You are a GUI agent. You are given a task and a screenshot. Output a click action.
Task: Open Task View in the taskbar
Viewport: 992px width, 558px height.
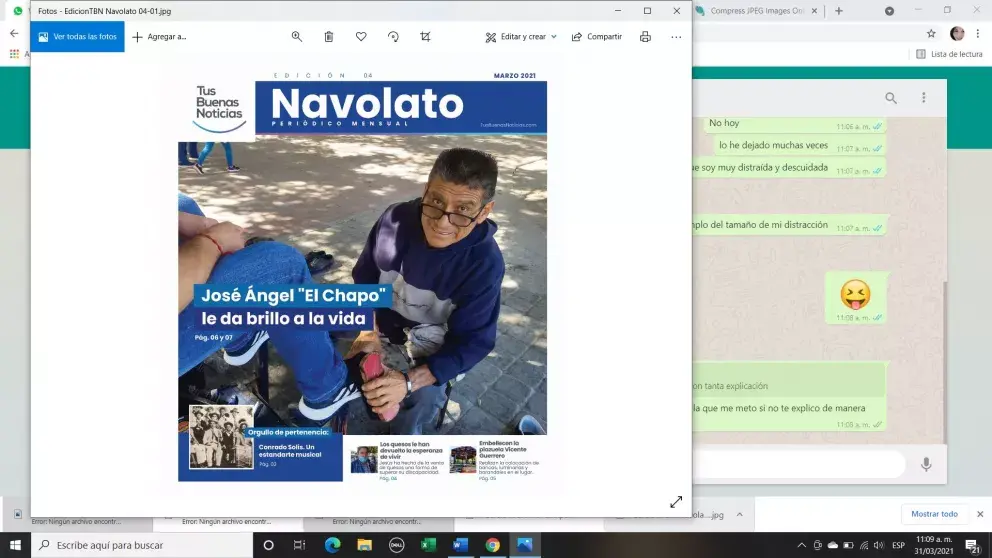(299, 545)
